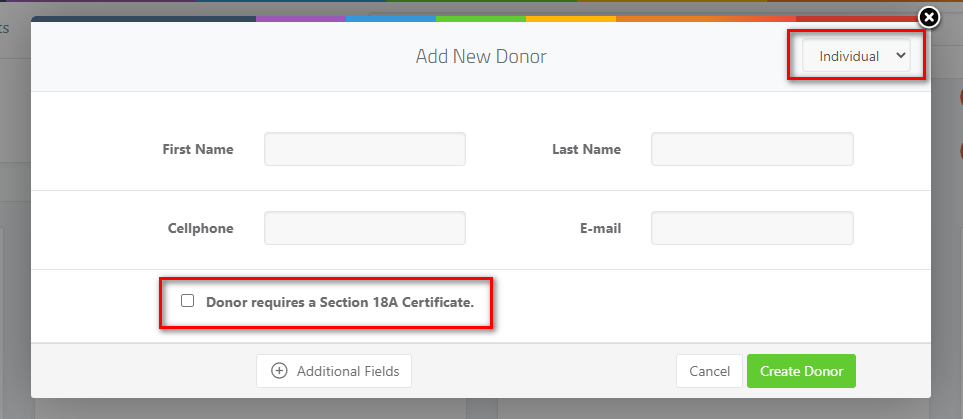Click the chevron arrow in the Individual selector
Image resolution: width=963 pixels, height=419 pixels.
click(900, 55)
